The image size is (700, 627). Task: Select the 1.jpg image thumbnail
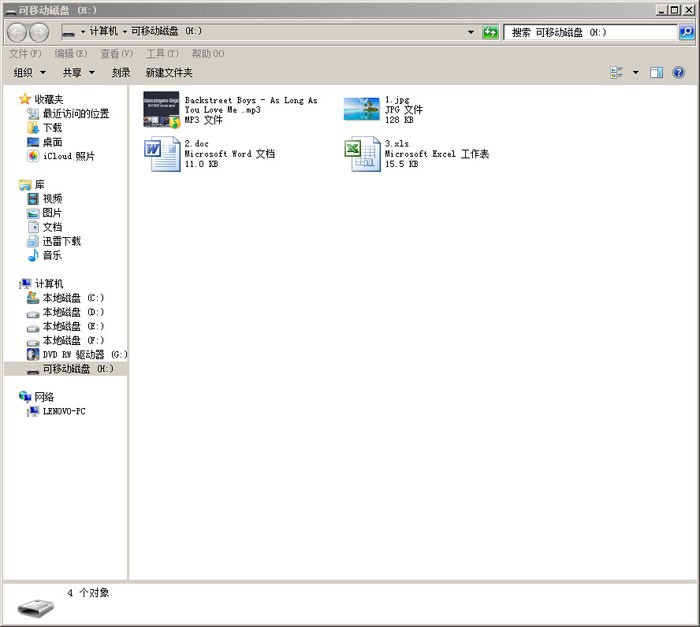tap(362, 108)
